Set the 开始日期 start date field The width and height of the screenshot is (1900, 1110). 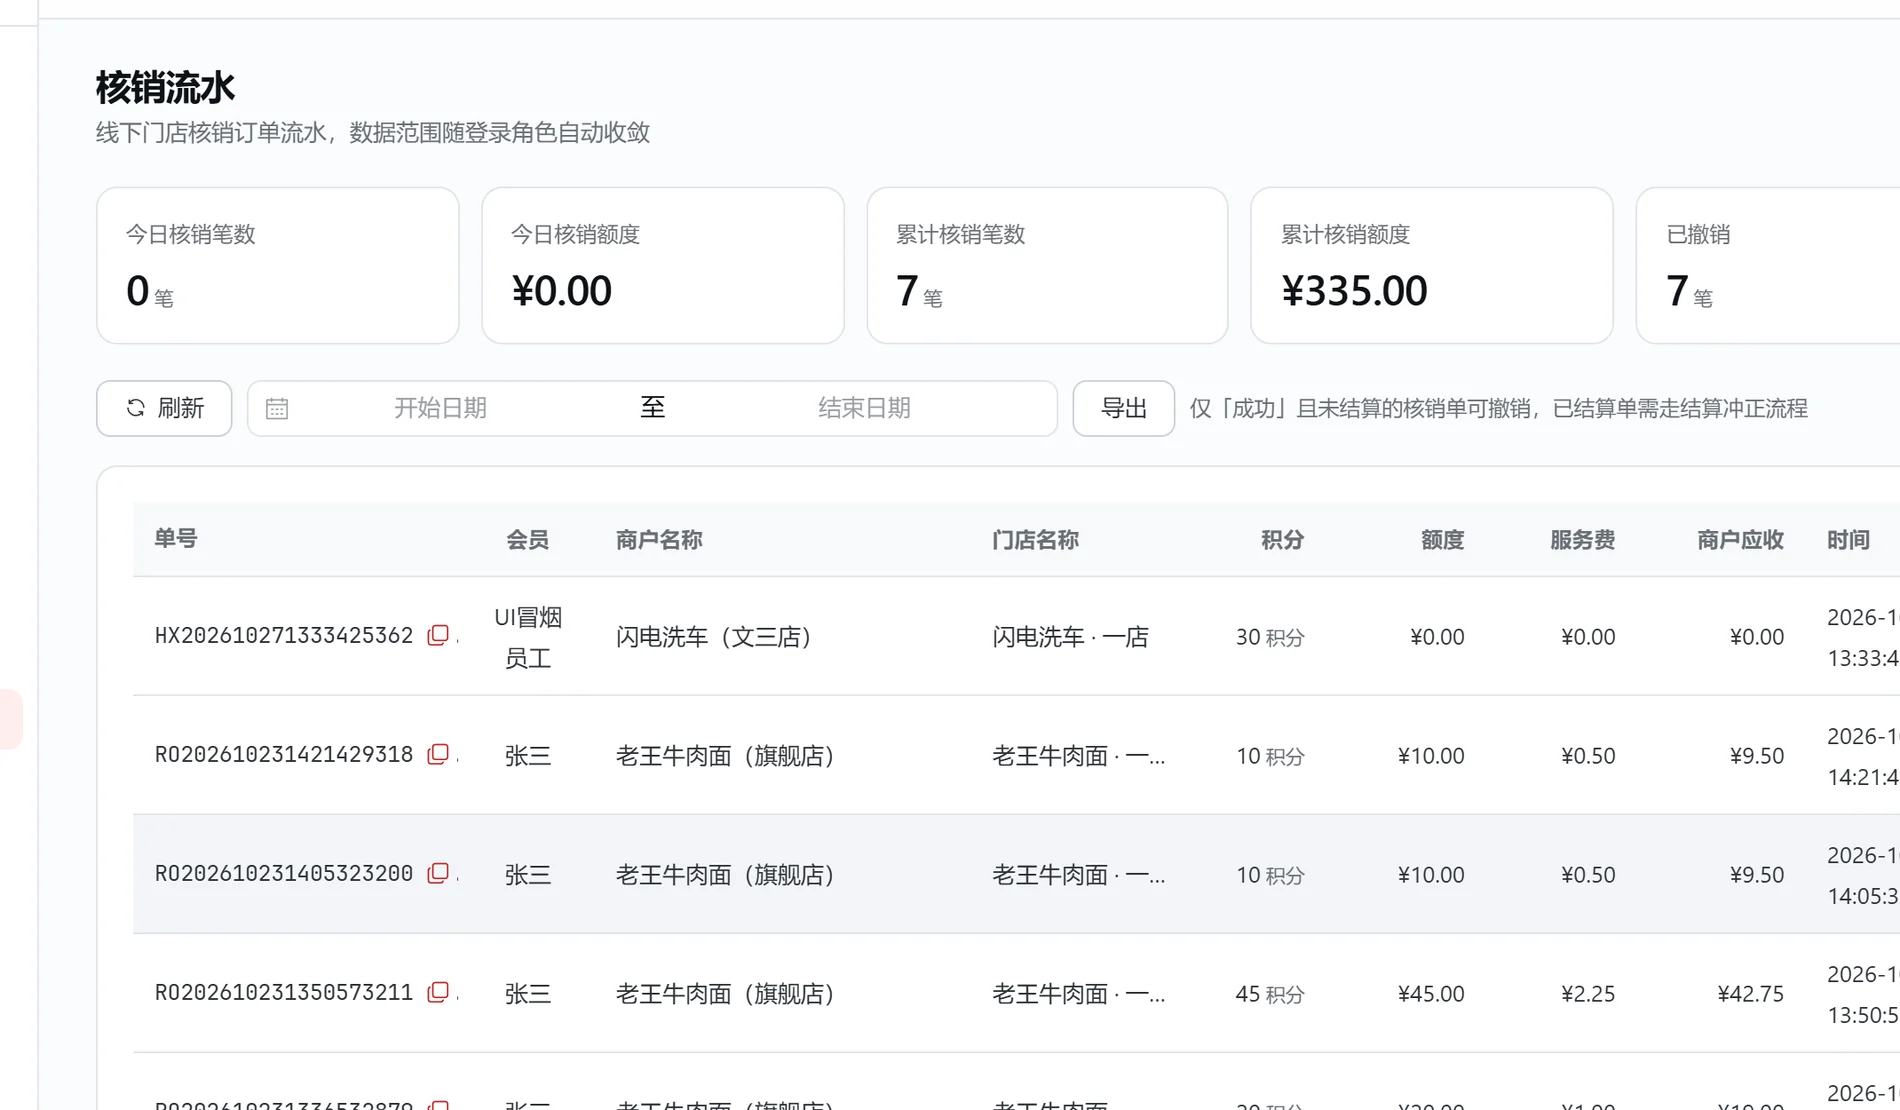[x=440, y=408]
